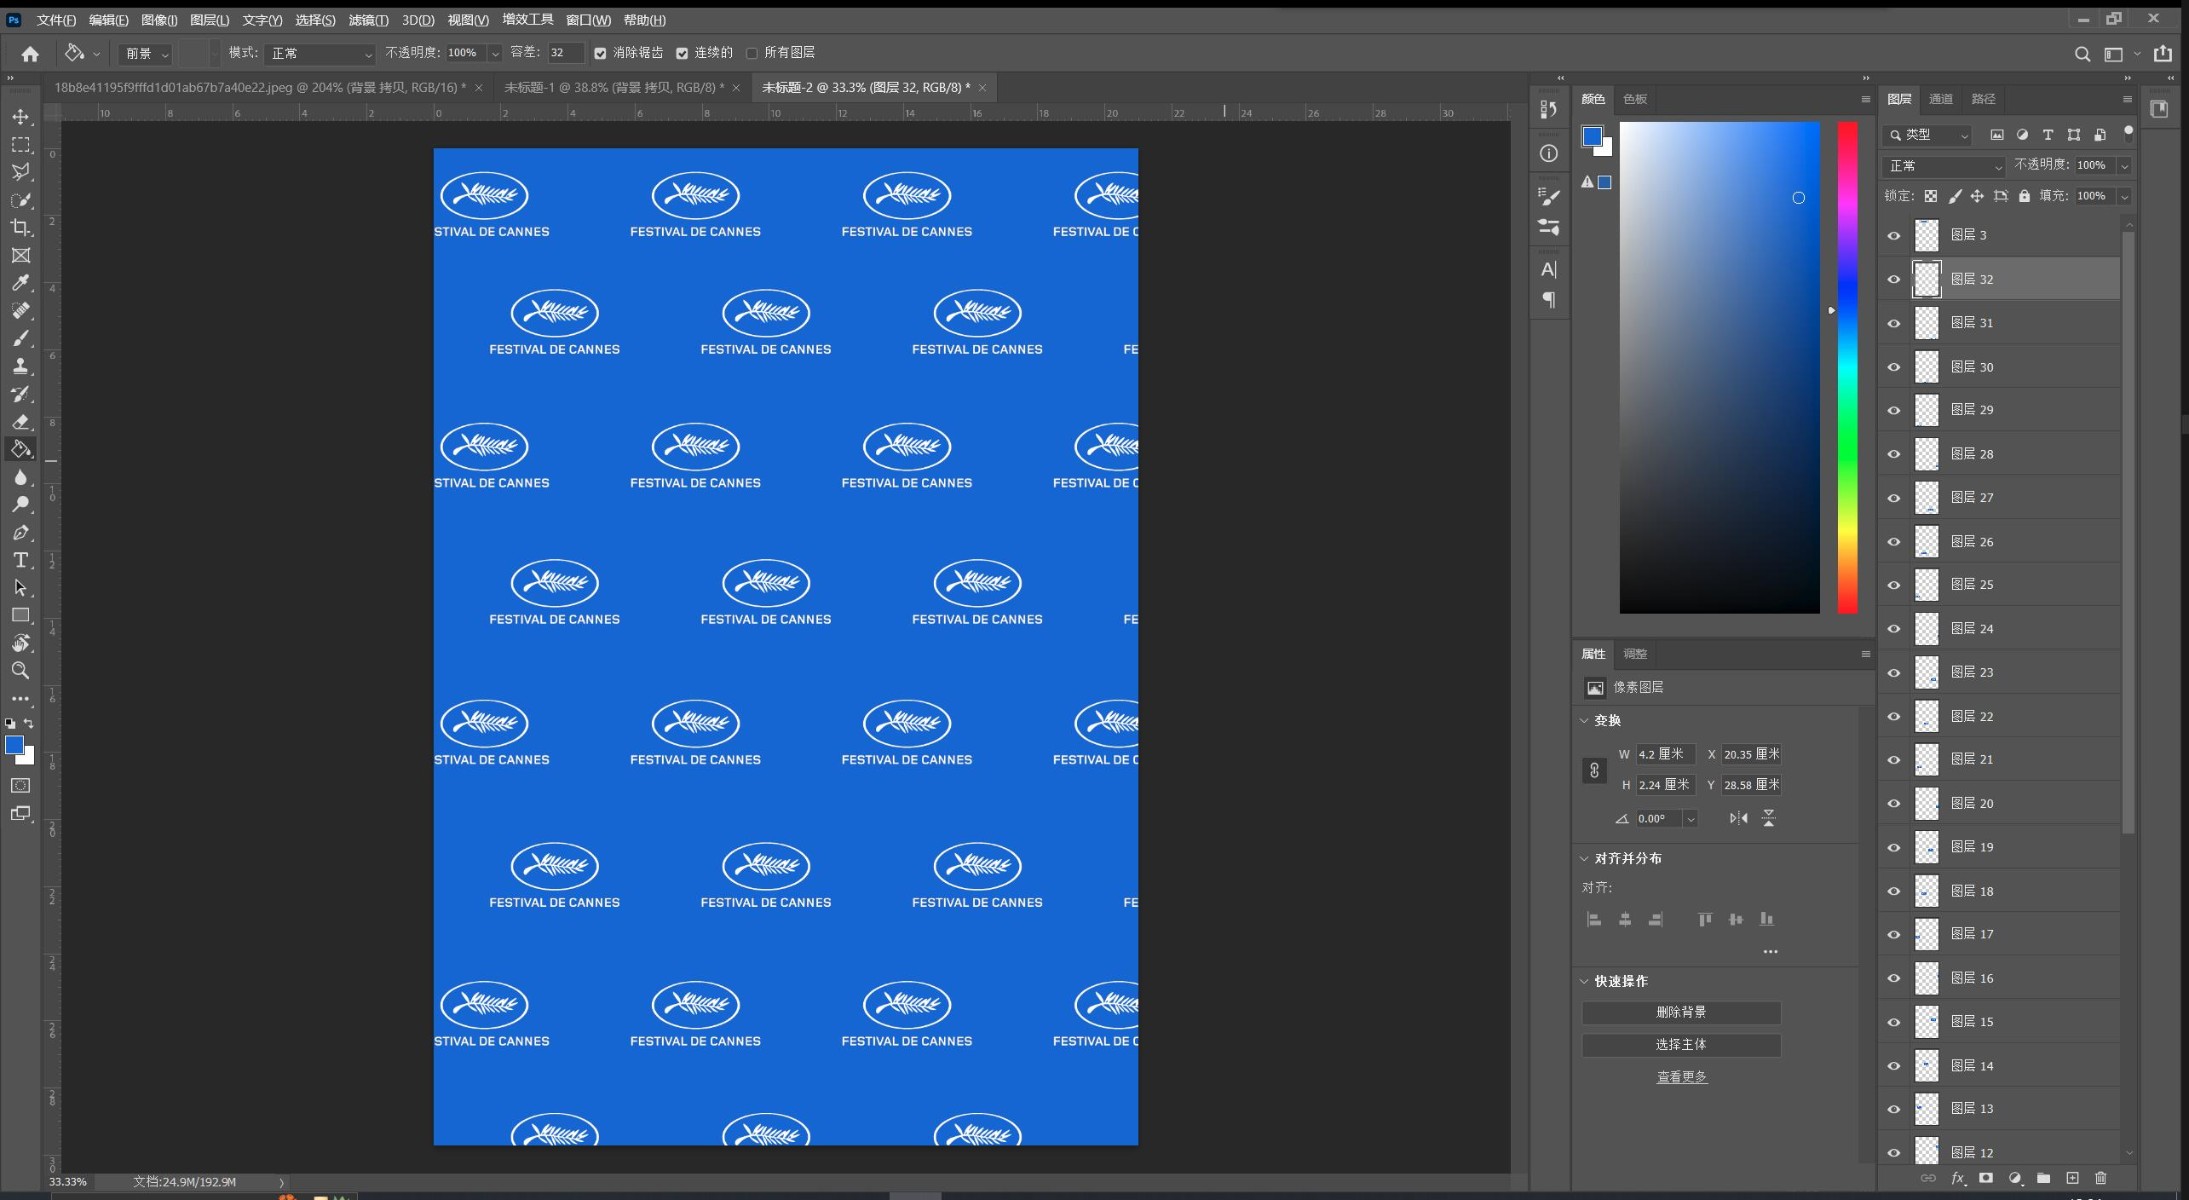Click the 删除背景 button

click(x=1680, y=1012)
